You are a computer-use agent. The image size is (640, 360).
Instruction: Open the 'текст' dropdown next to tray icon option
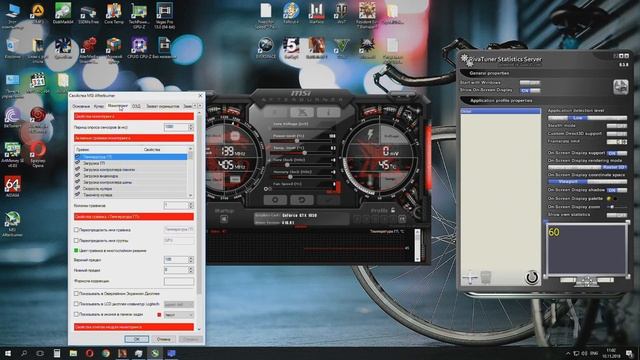click(179, 315)
